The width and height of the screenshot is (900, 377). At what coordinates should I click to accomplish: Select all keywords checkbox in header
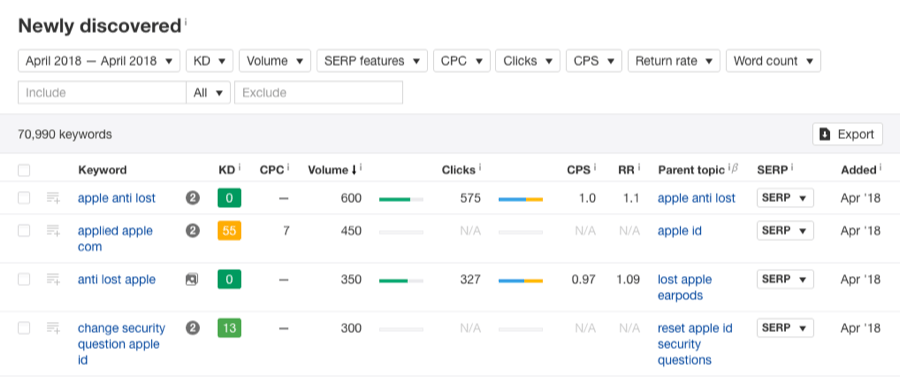click(x=24, y=170)
